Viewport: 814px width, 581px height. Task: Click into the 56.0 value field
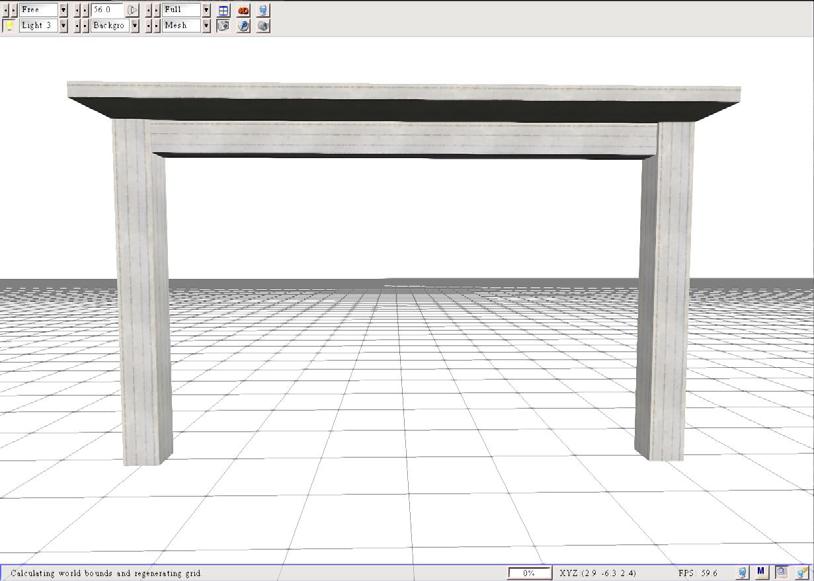[x=107, y=10]
